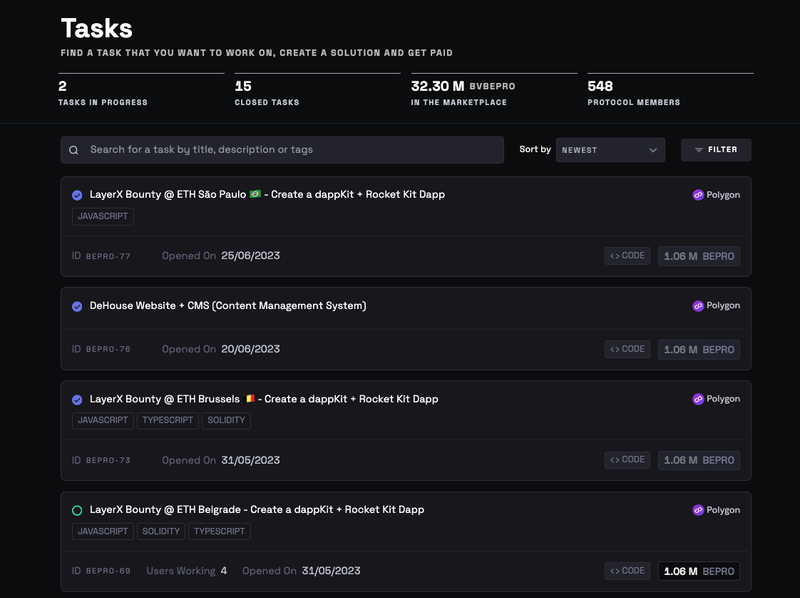Image resolution: width=800 pixels, height=598 pixels.
Task: Open the Sort by Newest dropdown
Action: [x=610, y=150]
